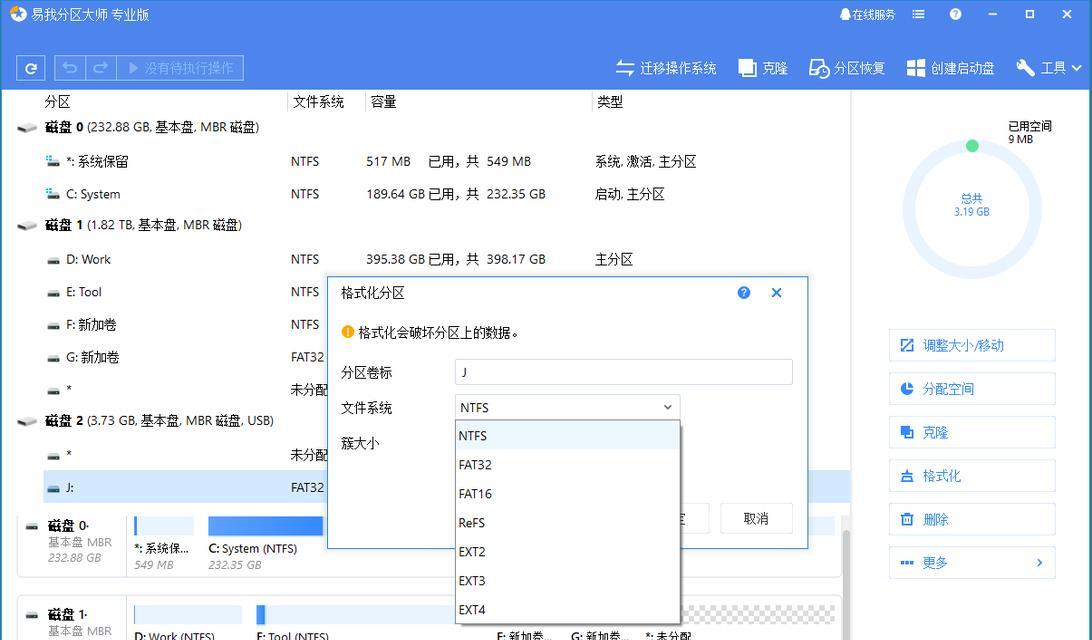This screenshot has height=640, width=1092.
Task: Select EXT2 from the dropdown list
Action: tap(567, 552)
